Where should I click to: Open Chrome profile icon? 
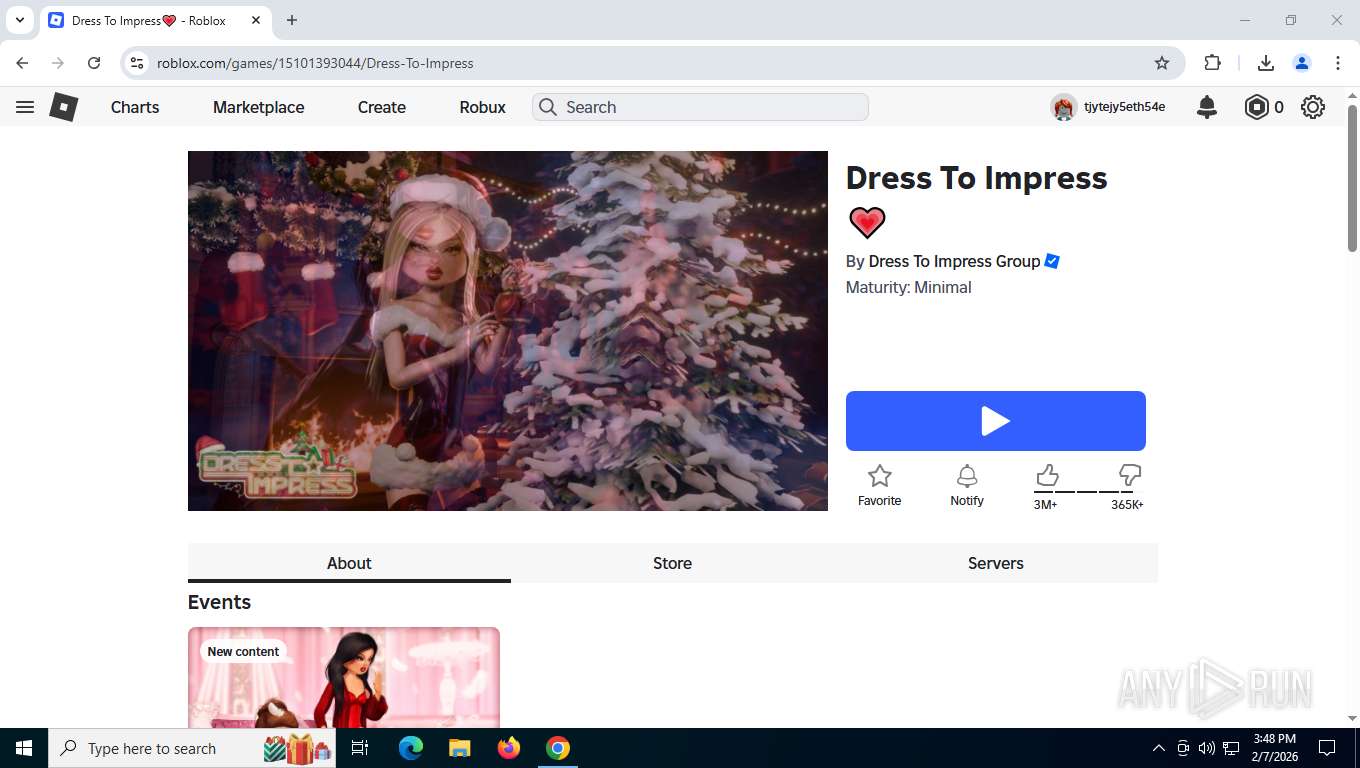(1302, 63)
